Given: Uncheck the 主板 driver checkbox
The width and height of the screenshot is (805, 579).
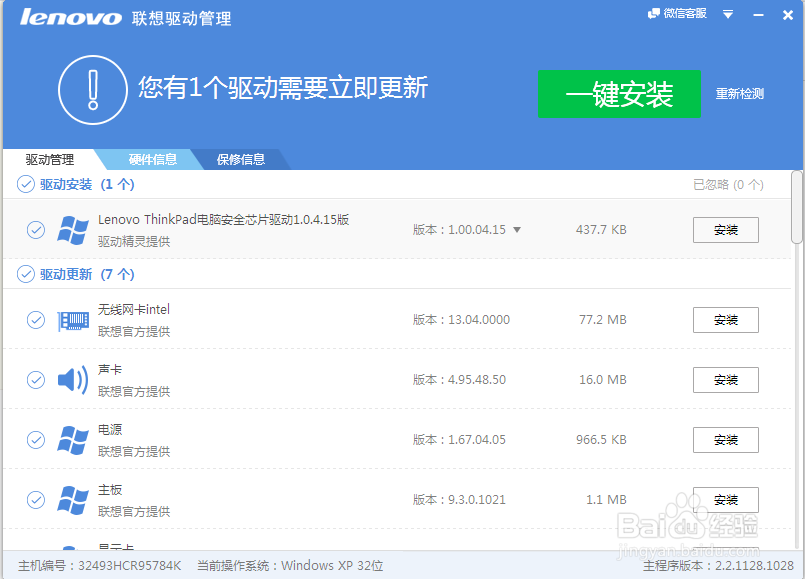Looking at the screenshot, I should pos(36,500).
